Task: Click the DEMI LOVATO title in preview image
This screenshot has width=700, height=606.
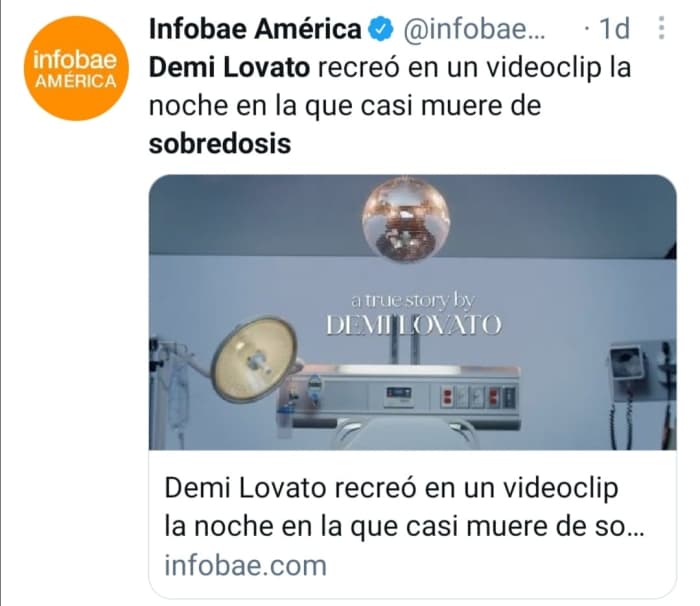Action: pyautogui.click(x=414, y=325)
